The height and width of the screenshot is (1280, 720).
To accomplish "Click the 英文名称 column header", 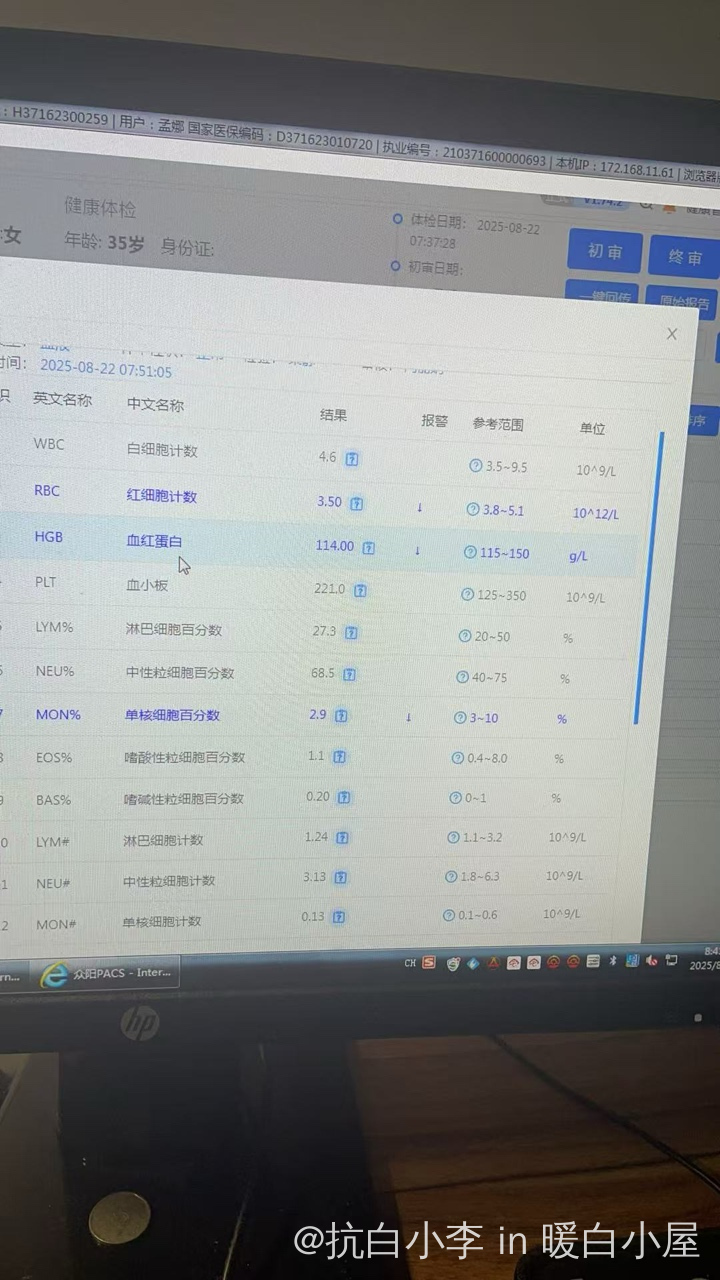I will coord(62,399).
